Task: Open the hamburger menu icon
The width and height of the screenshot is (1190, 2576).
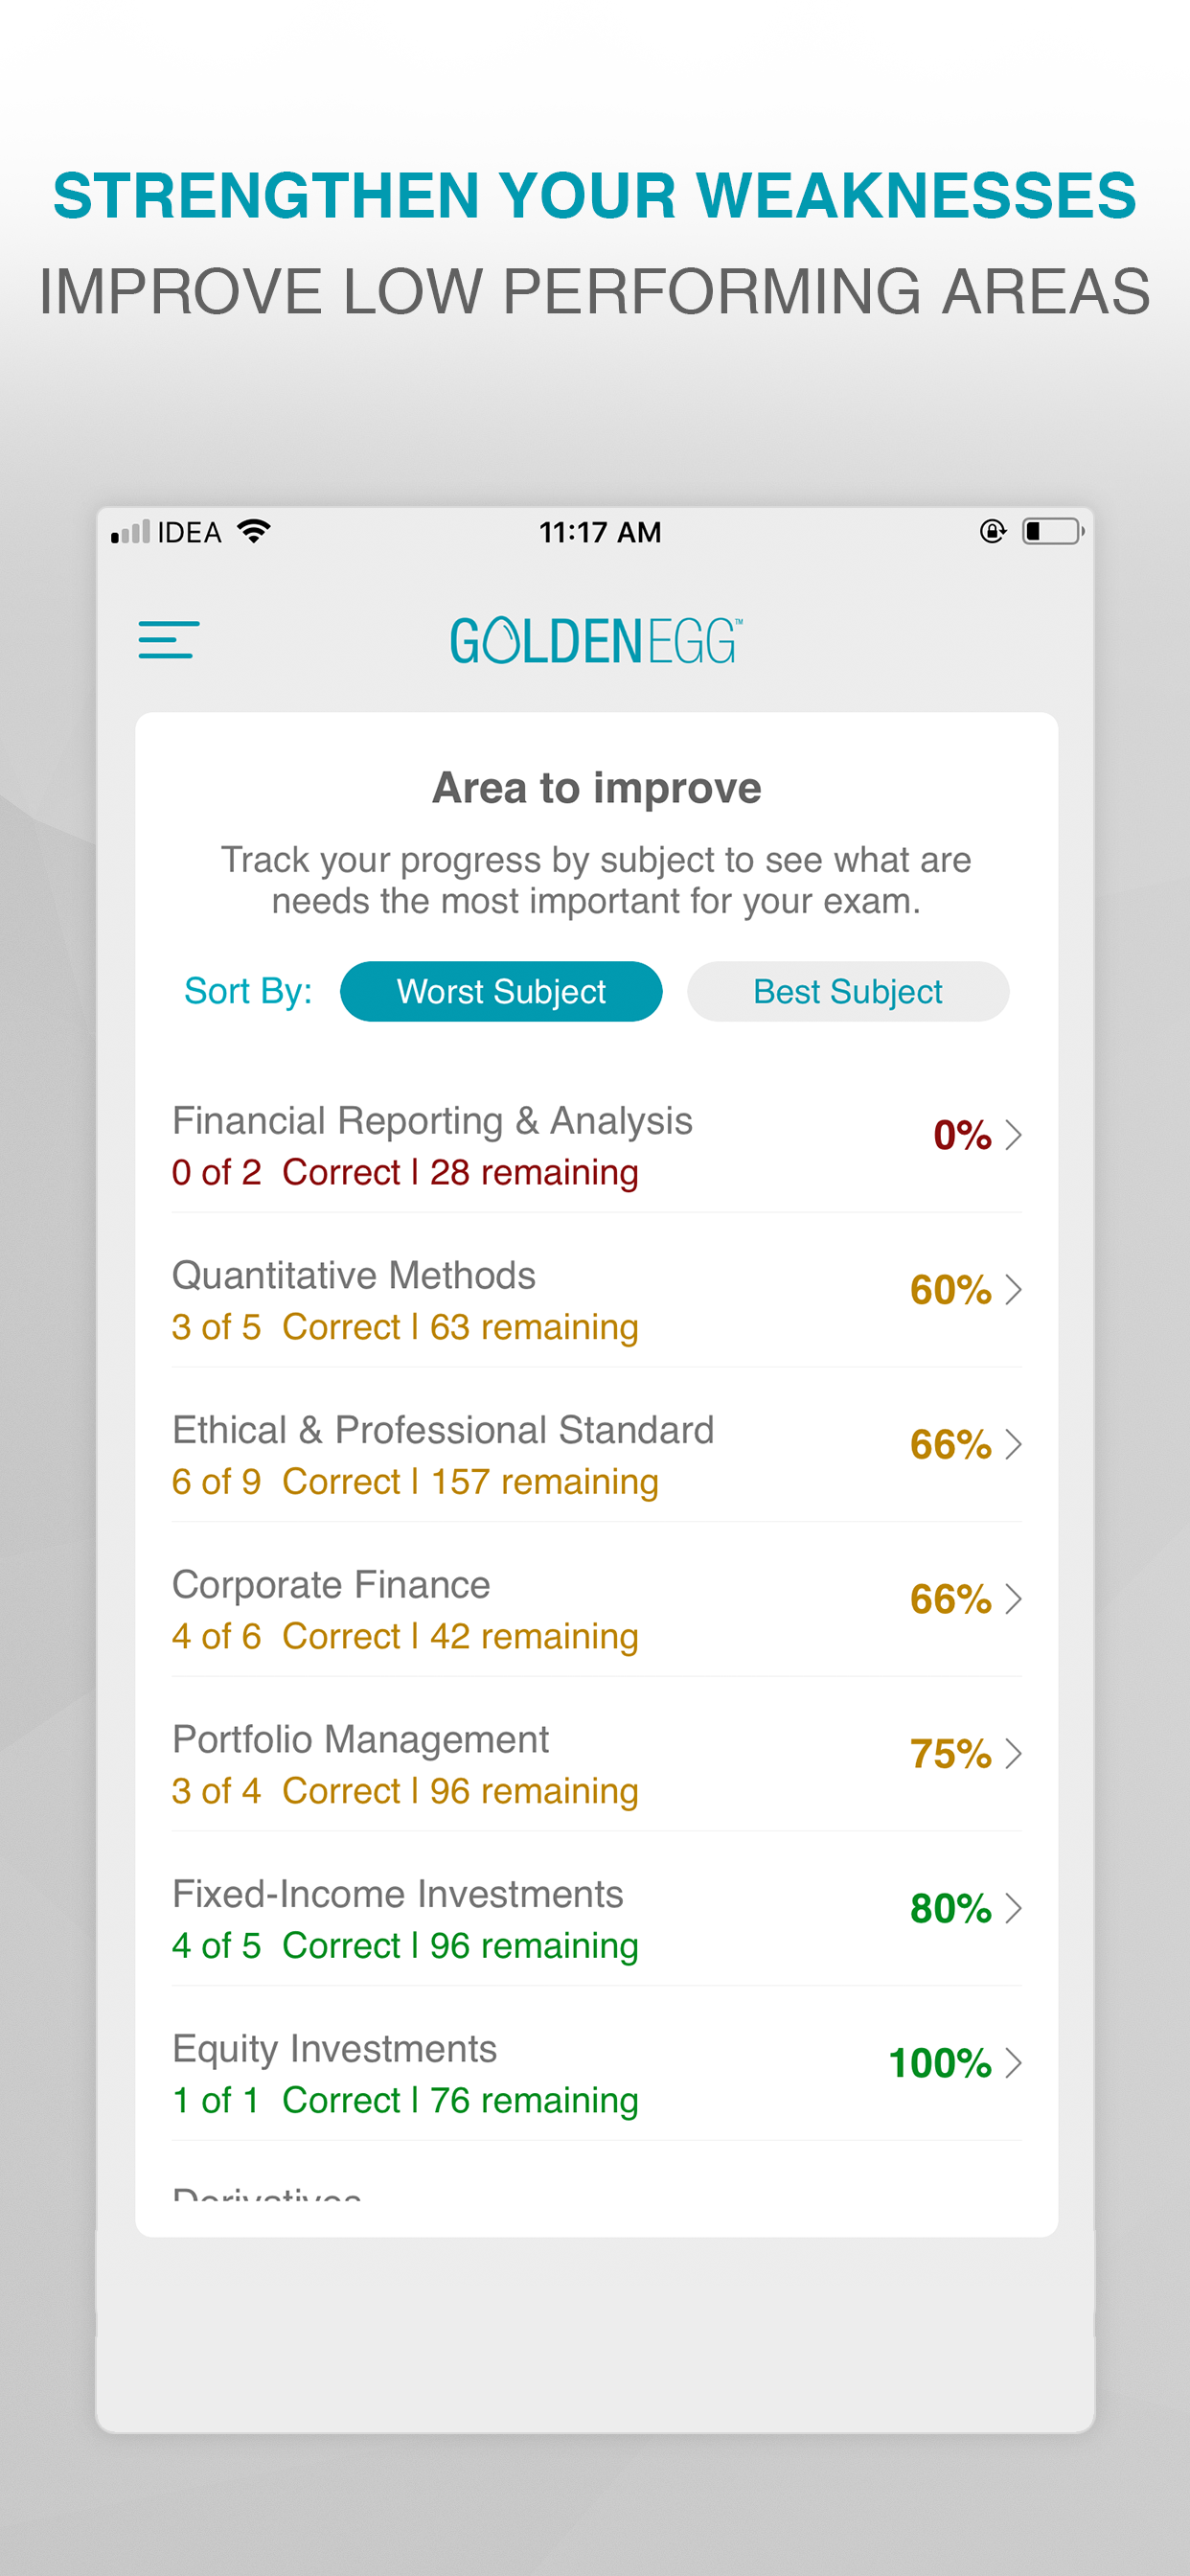Action: point(168,640)
